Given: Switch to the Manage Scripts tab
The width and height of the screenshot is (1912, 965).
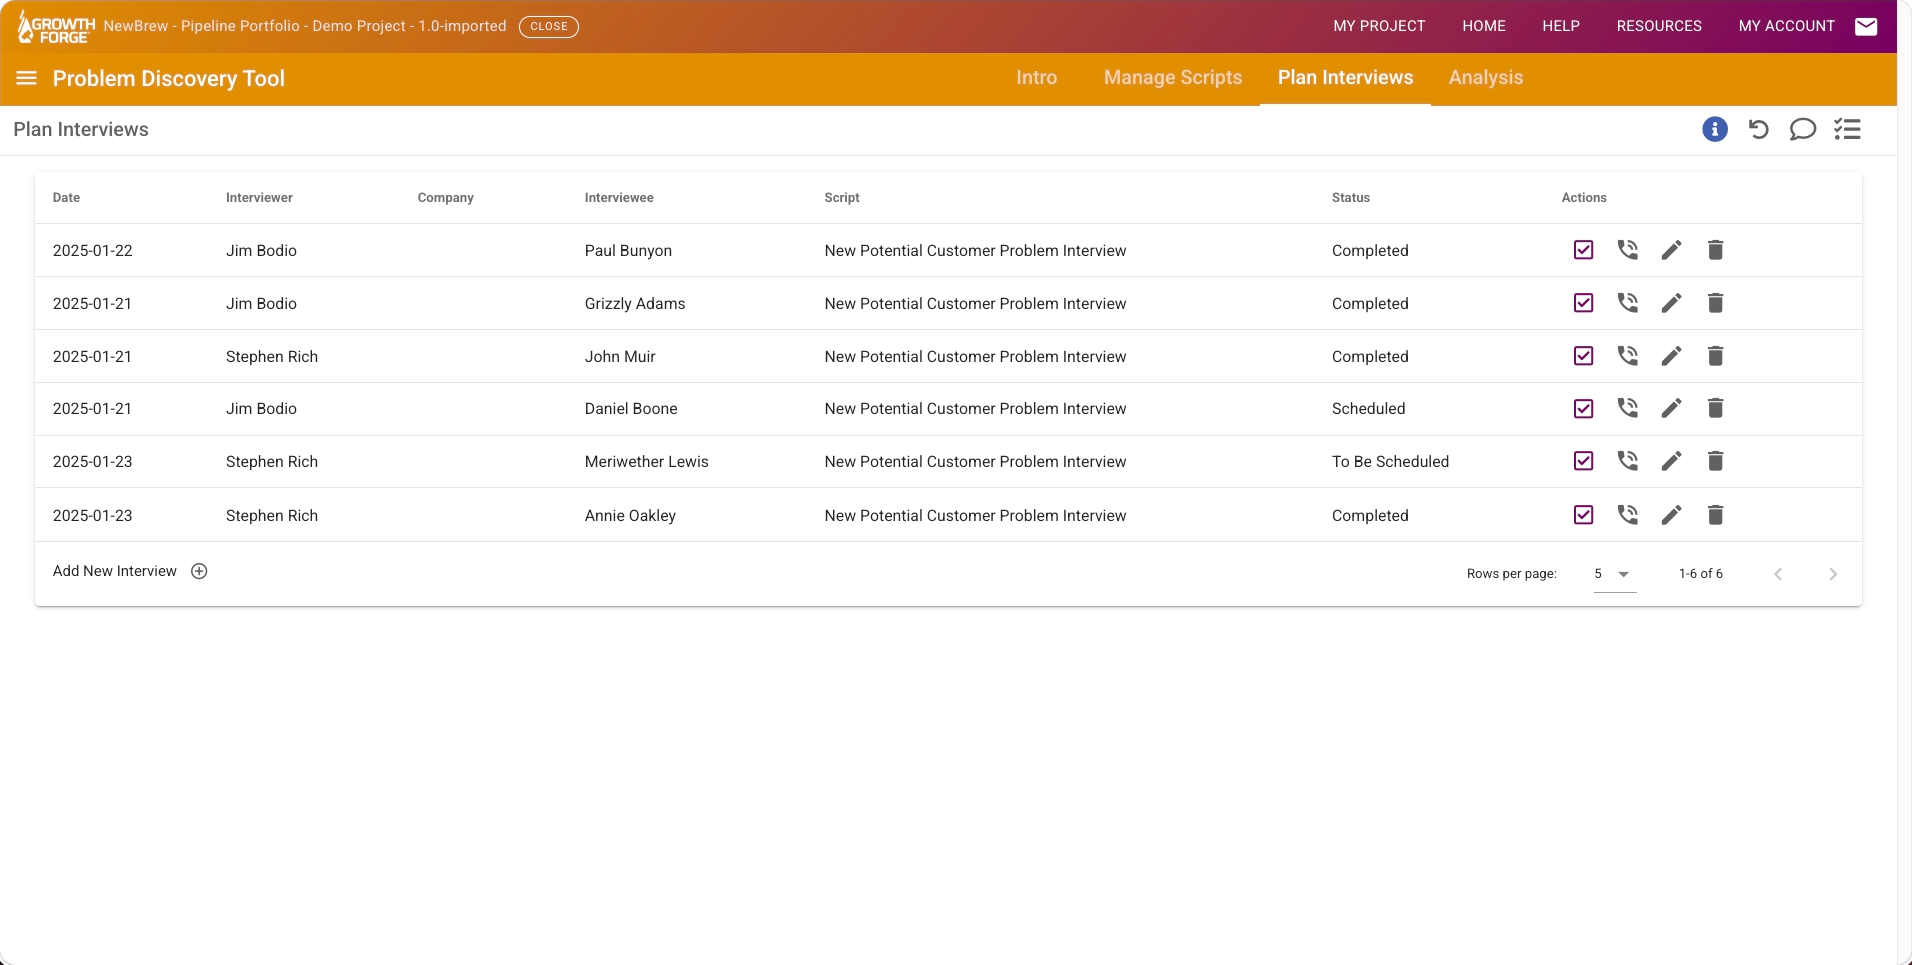Looking at the screenshot, I should point(1173,78).
